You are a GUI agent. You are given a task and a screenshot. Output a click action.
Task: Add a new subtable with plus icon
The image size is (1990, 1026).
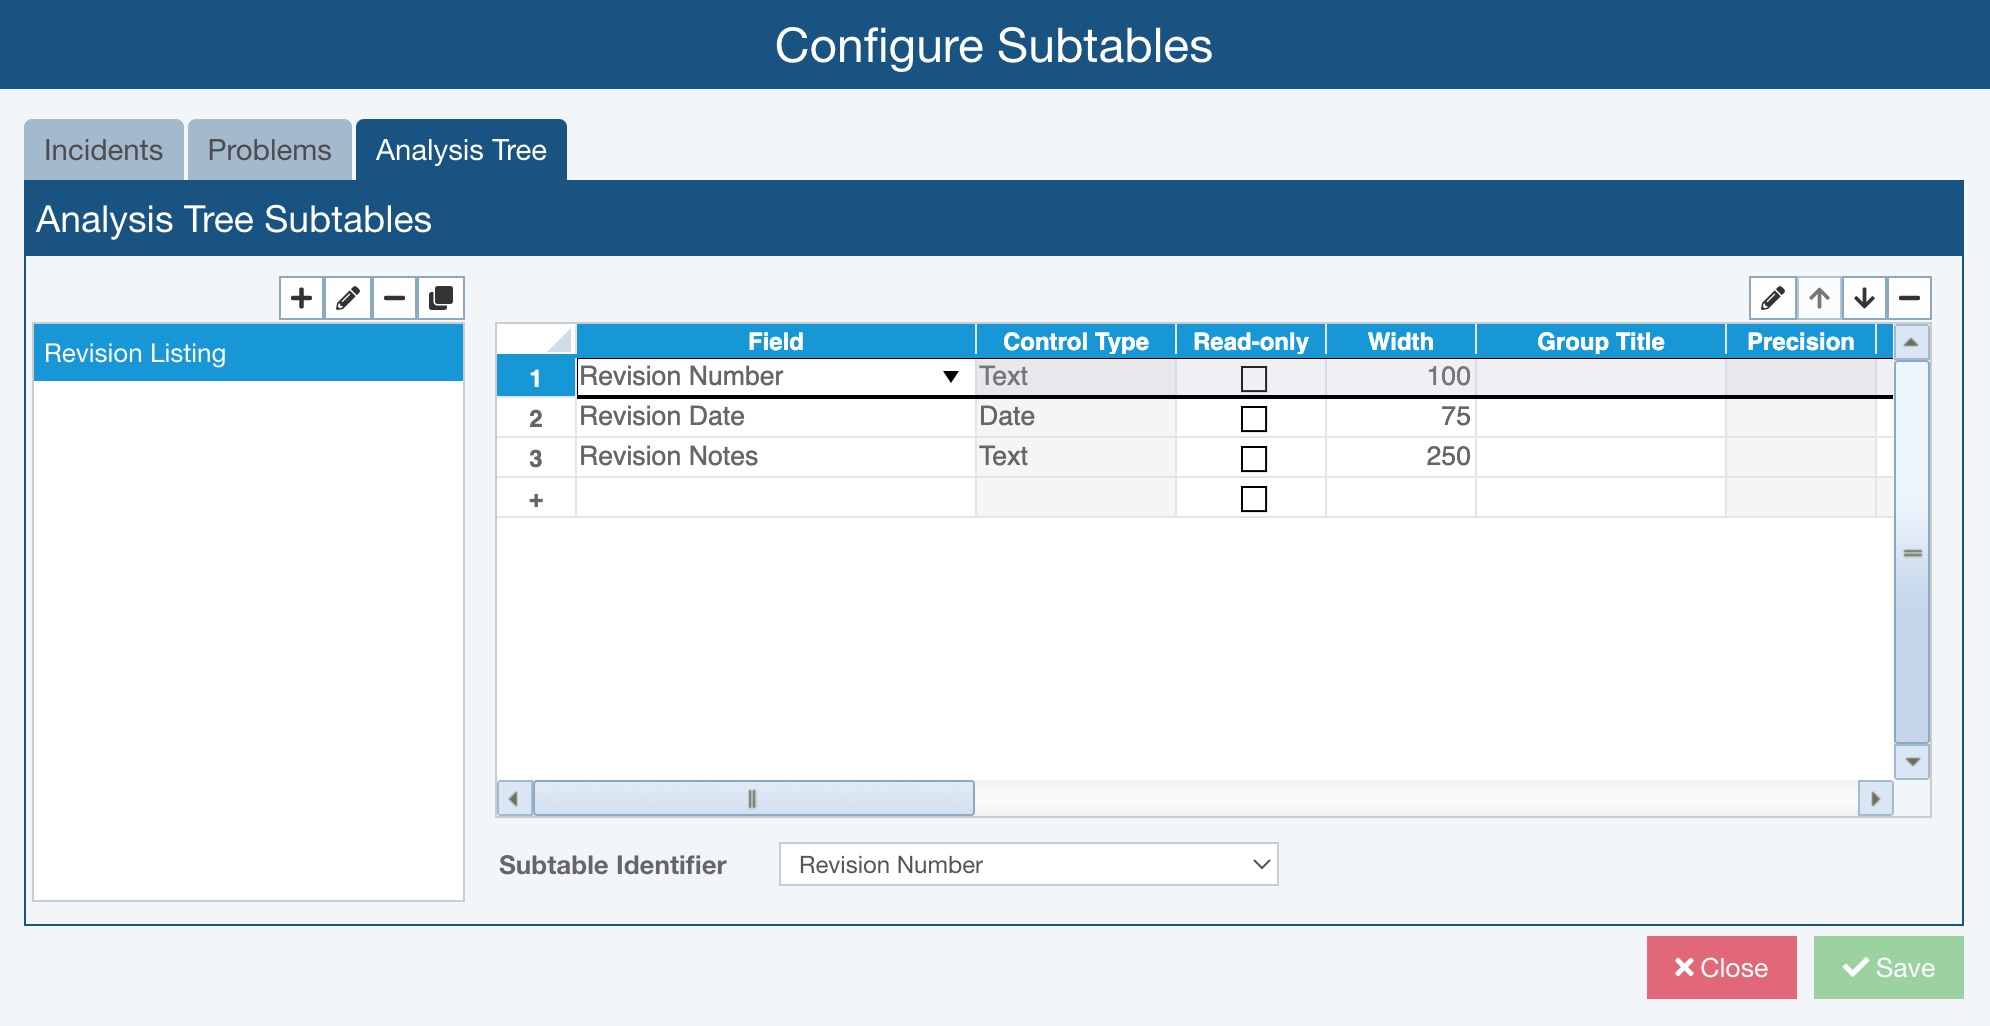click(x=301, y=298)
